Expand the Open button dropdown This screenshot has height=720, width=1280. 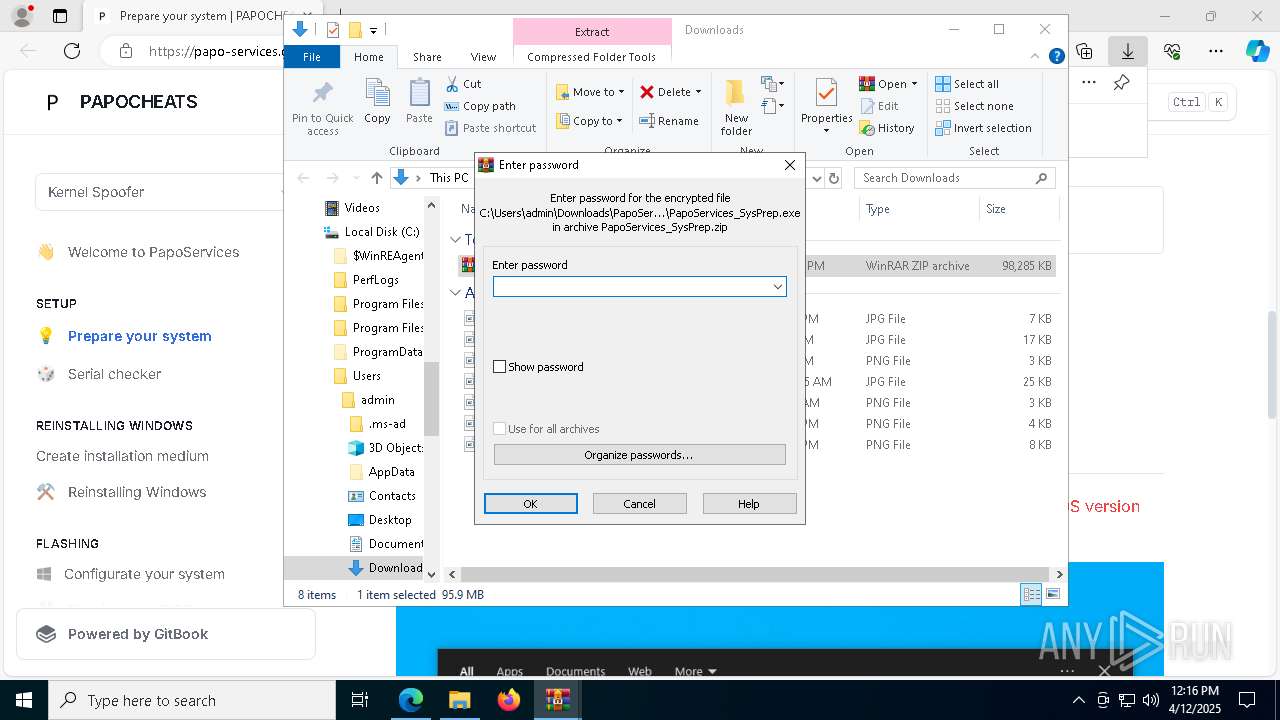[x=914, y=84]
